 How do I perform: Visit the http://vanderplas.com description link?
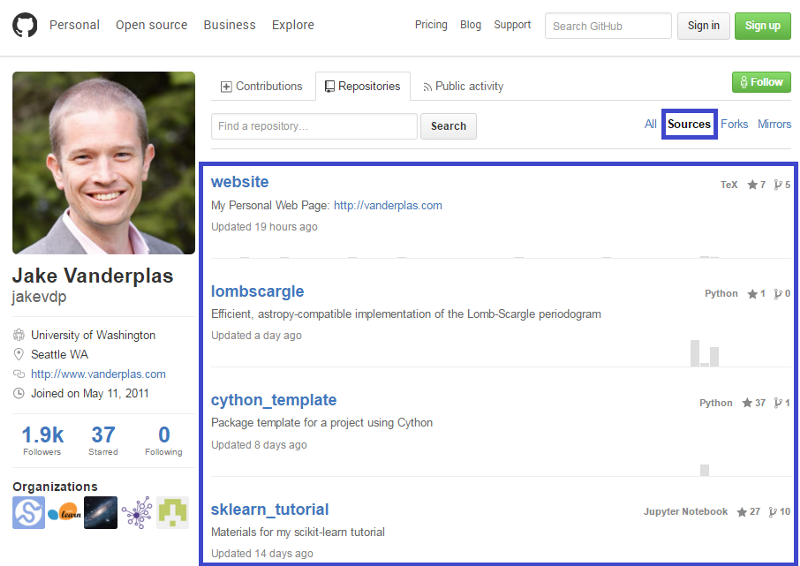(x=388, y=205)
